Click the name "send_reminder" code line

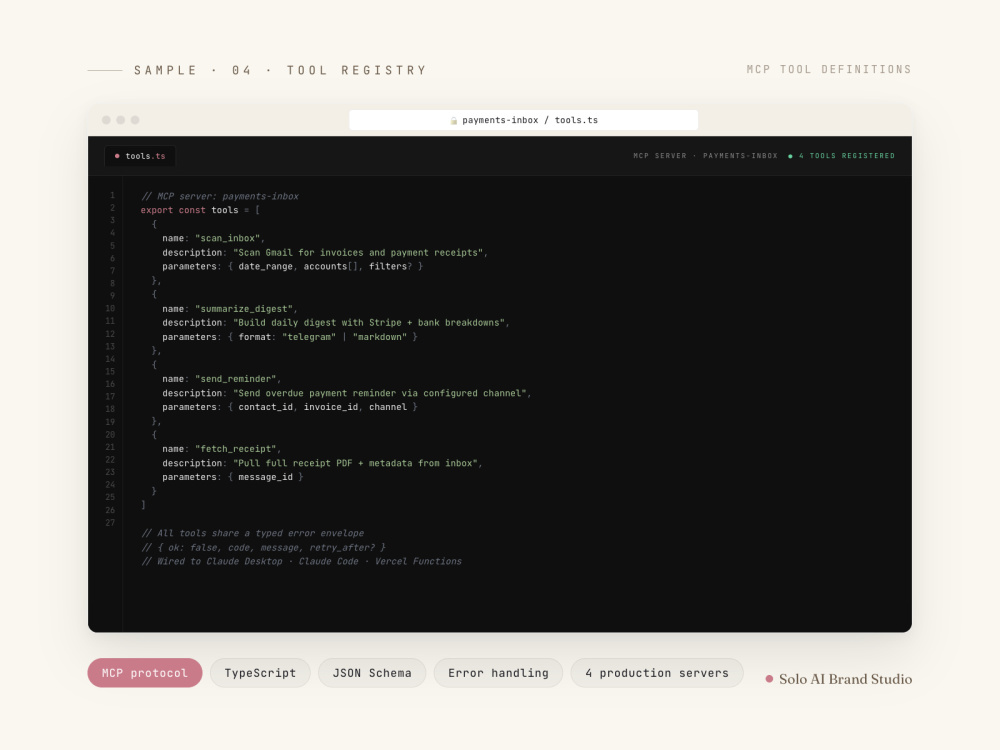(x=221, y=379)
